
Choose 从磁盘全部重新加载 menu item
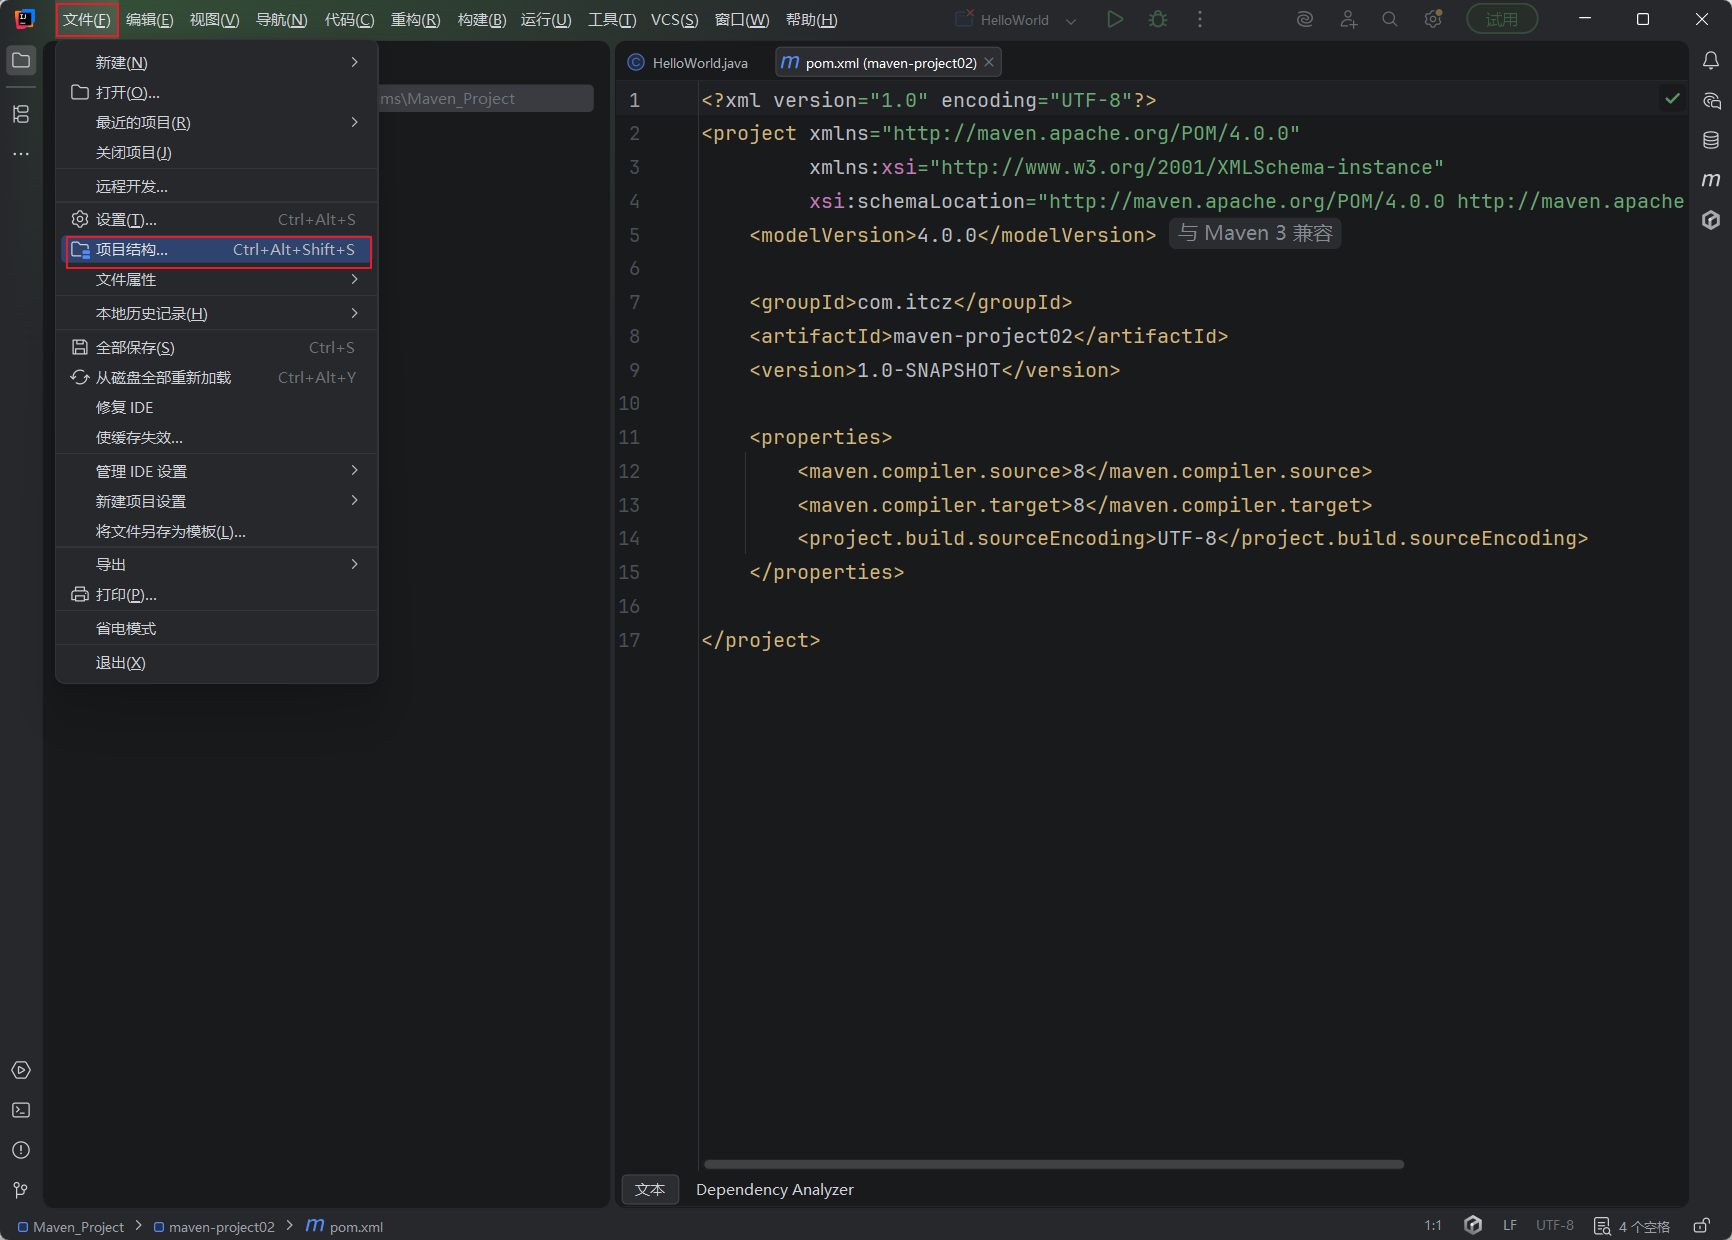click(x=216, y=378)
